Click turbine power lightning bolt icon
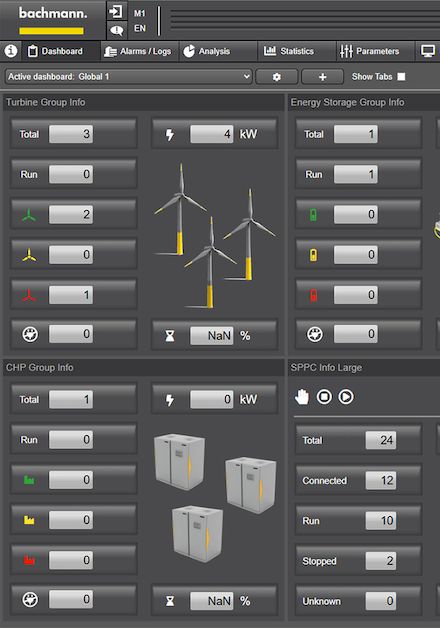The height and width of the screenshot is (628, 440). 170,135
